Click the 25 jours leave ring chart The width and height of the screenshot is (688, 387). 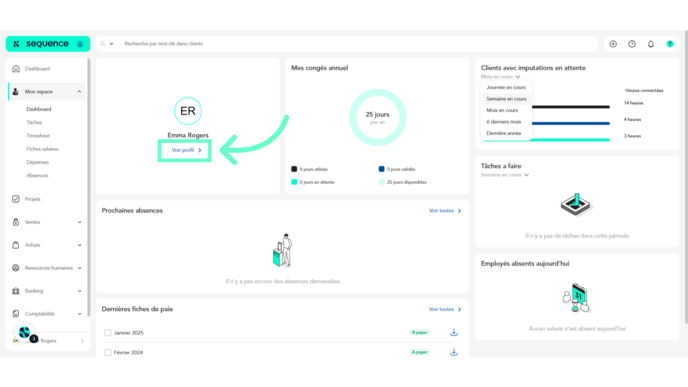(377, 118)
